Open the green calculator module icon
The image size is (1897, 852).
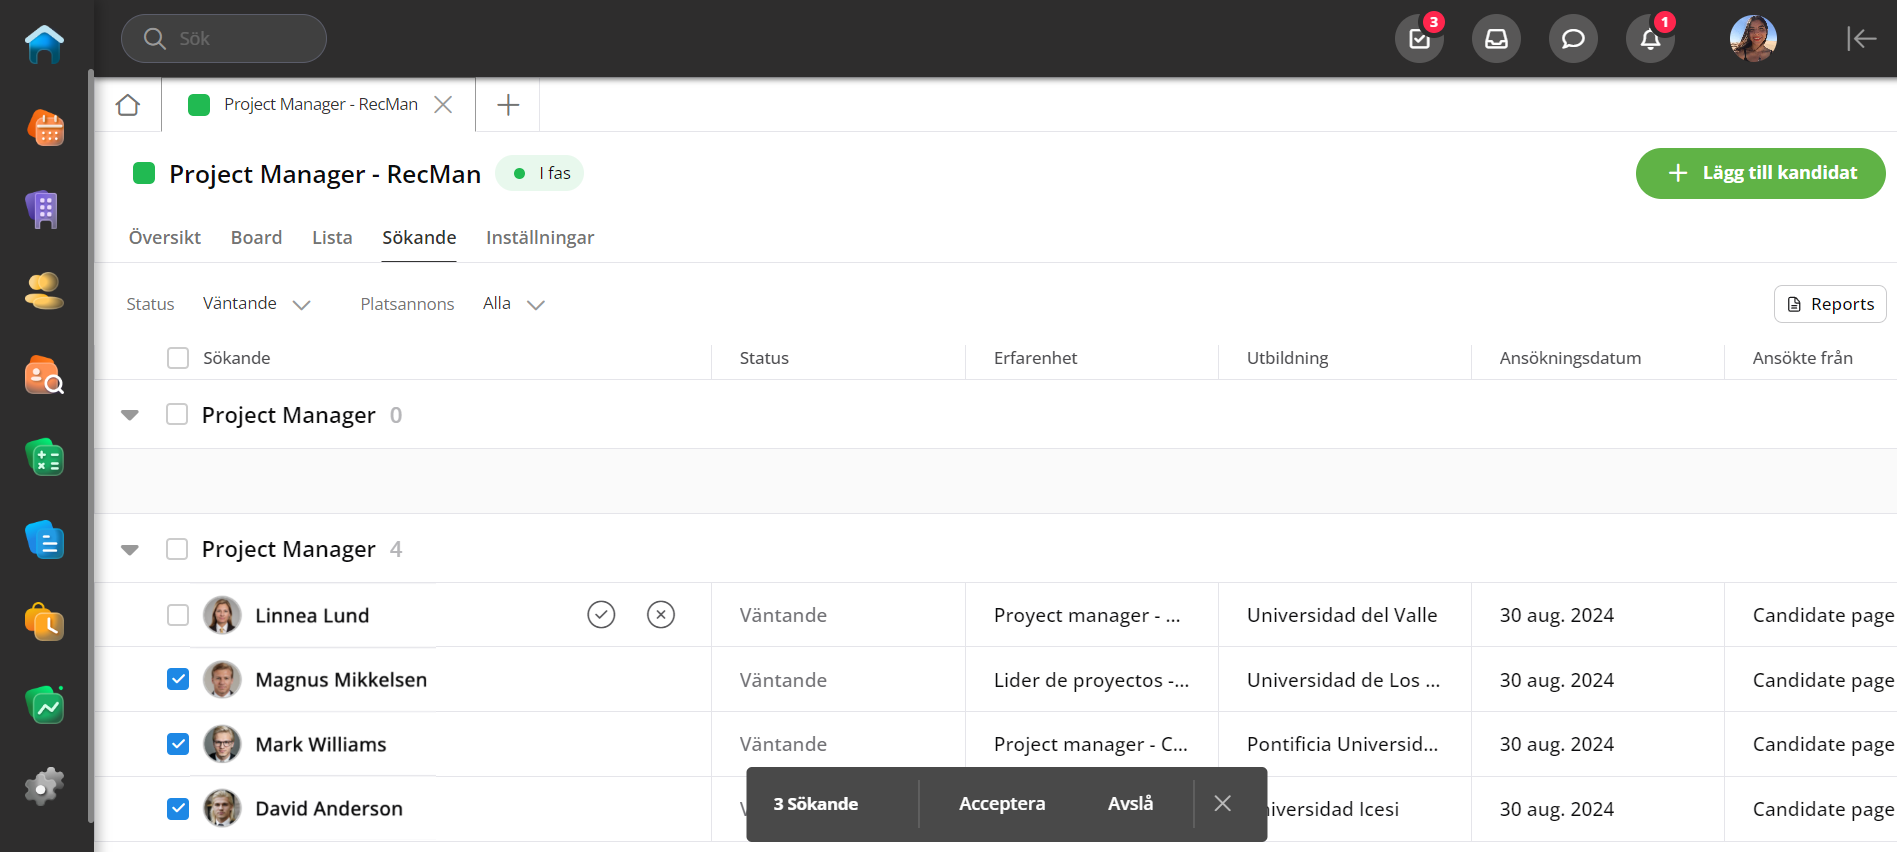tap(44, 457)
